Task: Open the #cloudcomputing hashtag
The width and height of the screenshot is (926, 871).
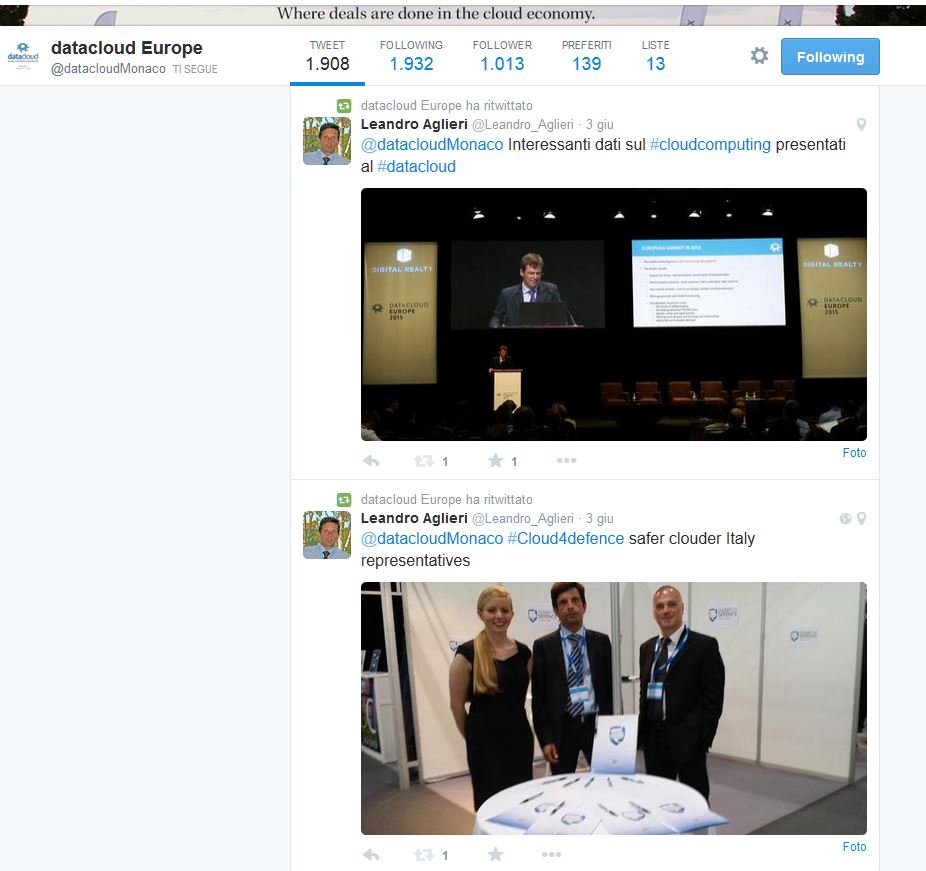Action: (x=710, y=145)
